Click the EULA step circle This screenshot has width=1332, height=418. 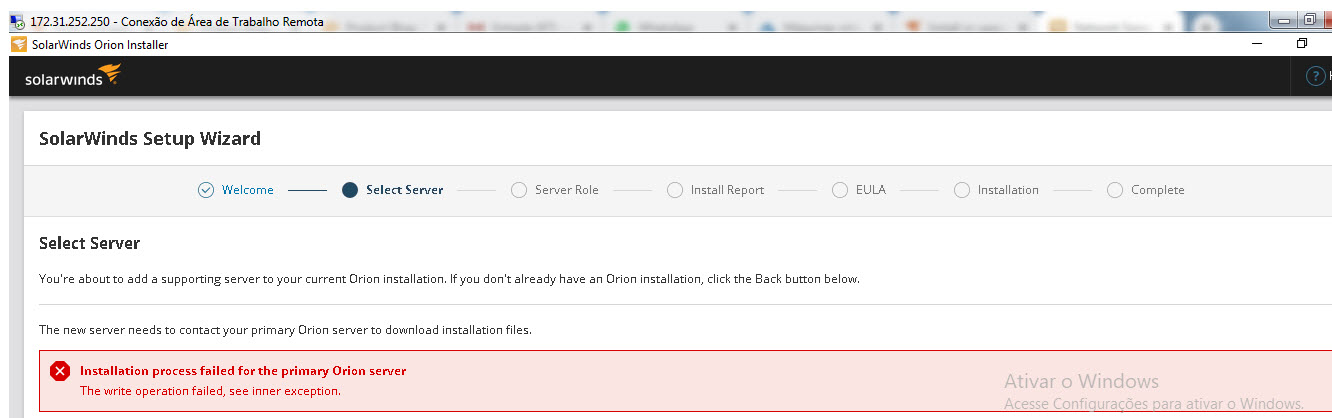tap(840, 190)
